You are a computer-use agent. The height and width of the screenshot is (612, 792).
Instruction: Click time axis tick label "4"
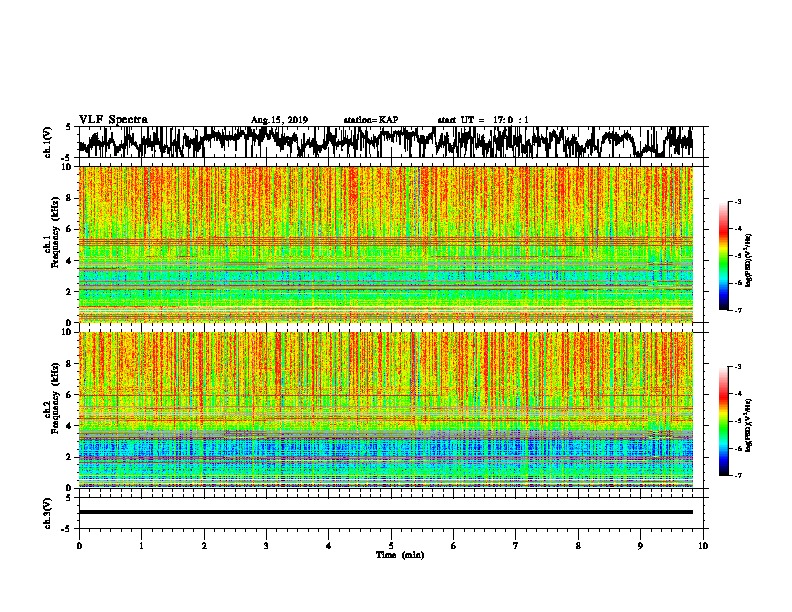(x=329, y=546)
